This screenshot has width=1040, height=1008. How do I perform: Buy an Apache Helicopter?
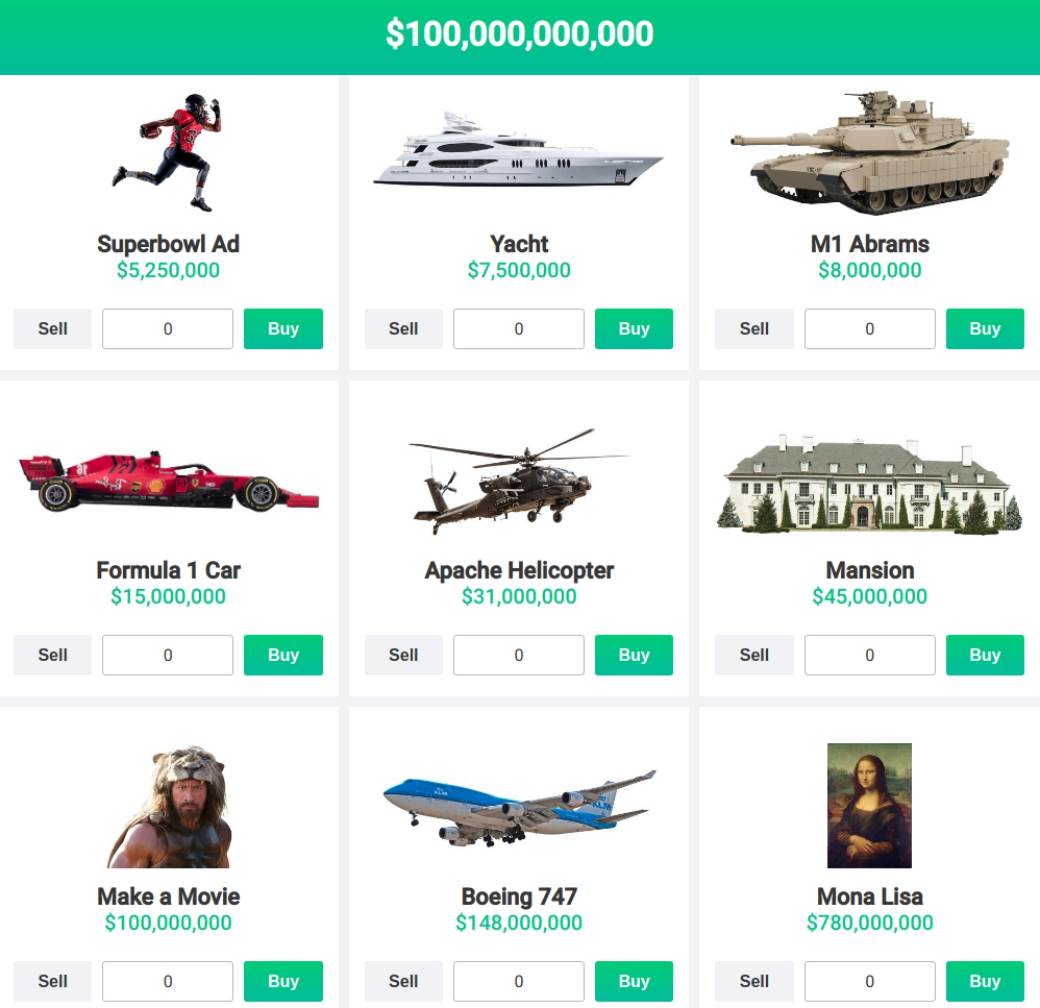[634, 655]
